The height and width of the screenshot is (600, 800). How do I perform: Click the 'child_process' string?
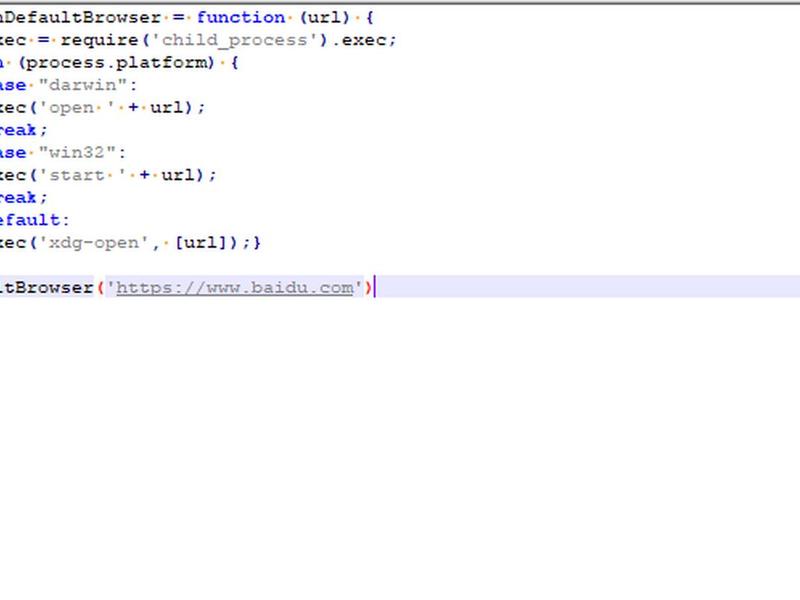click(x=235, y=40)
